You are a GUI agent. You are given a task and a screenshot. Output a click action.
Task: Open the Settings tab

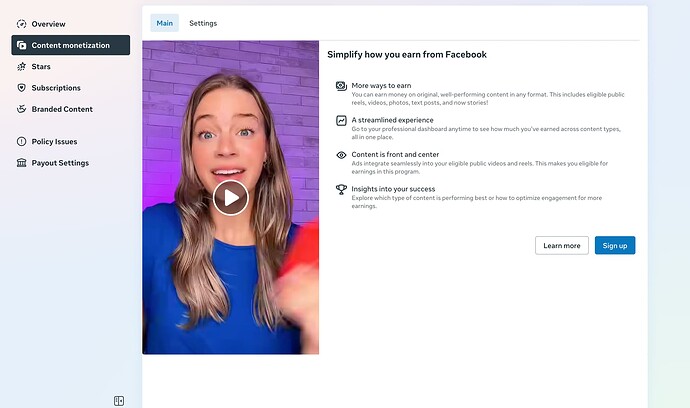pos(203,23)
